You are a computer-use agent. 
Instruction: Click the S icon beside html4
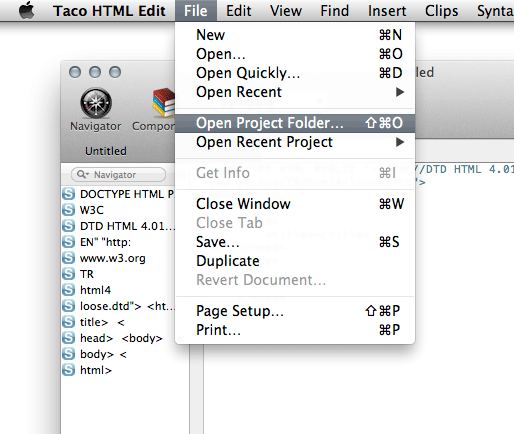point(69,290)
